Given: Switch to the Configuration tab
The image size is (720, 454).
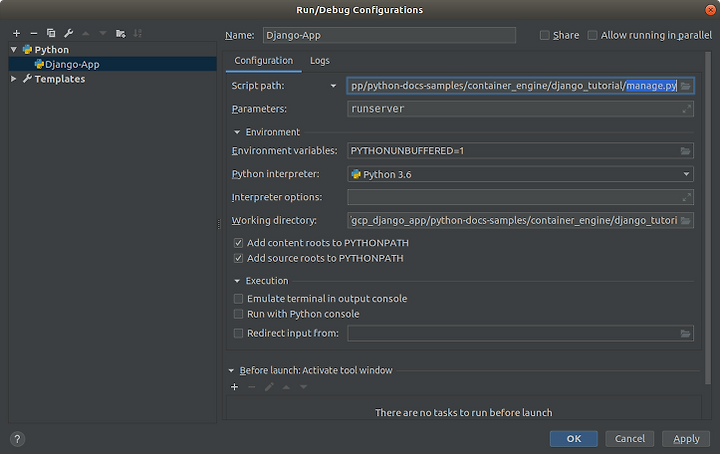Looking at the screenshot, I should coord(264,61).
